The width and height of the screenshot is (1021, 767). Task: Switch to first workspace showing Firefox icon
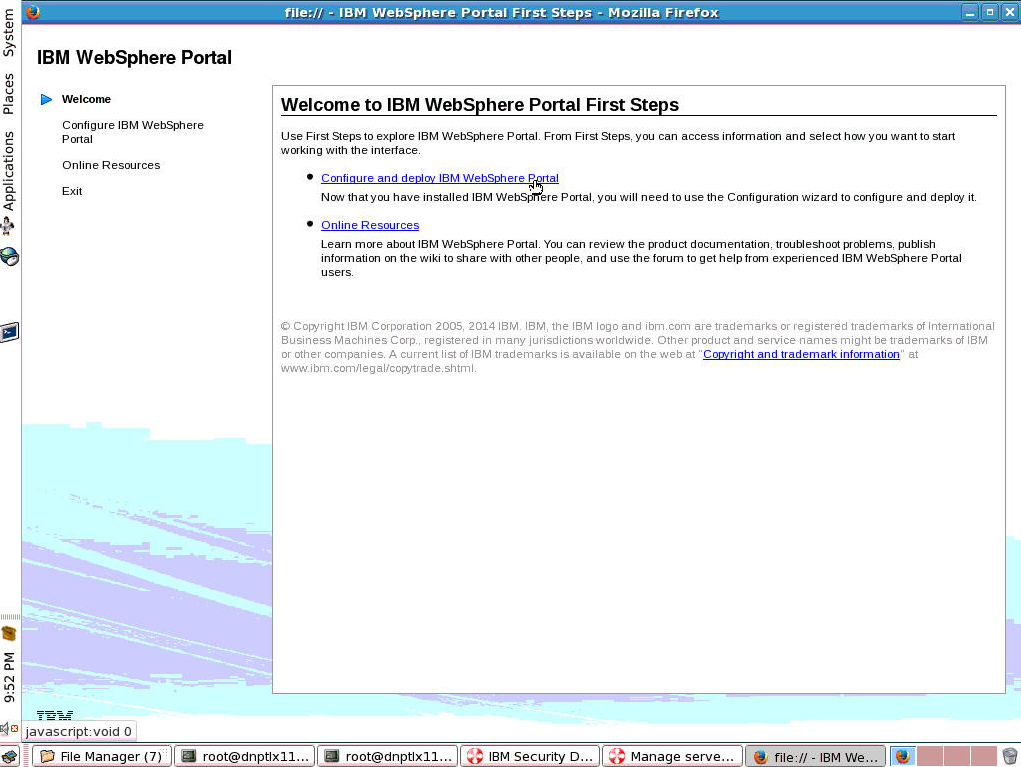tap(902, 756)
